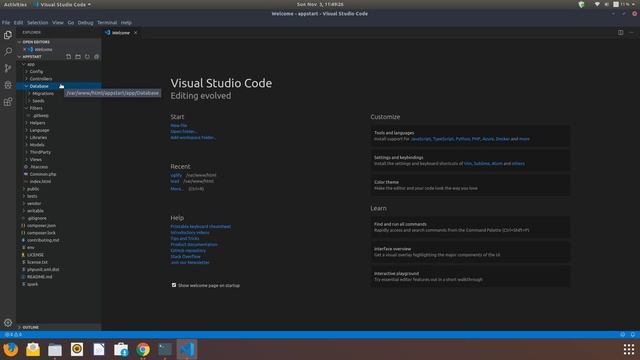Open the Stack Overflow help link
The image size is (640, 360).
(x=185, y=257)
